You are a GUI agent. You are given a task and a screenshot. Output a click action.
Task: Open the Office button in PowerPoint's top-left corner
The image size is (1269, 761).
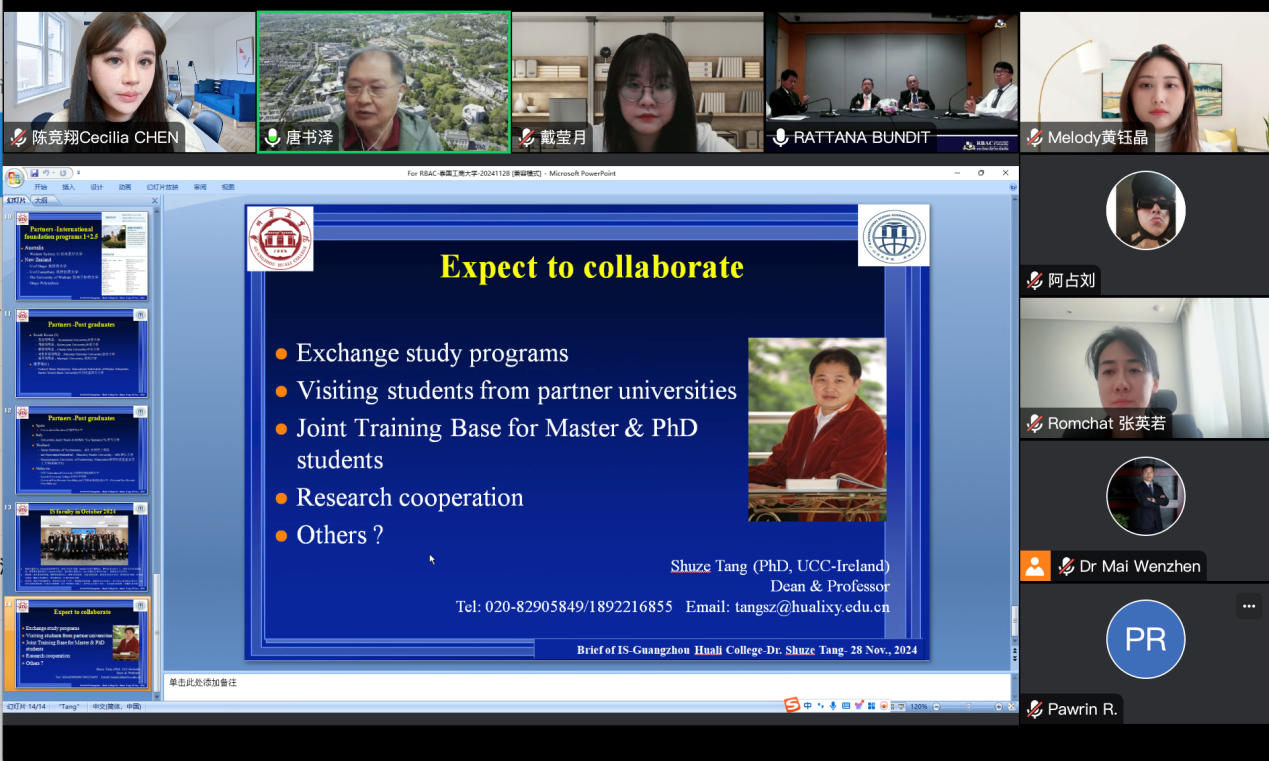(x=13, y=176)
